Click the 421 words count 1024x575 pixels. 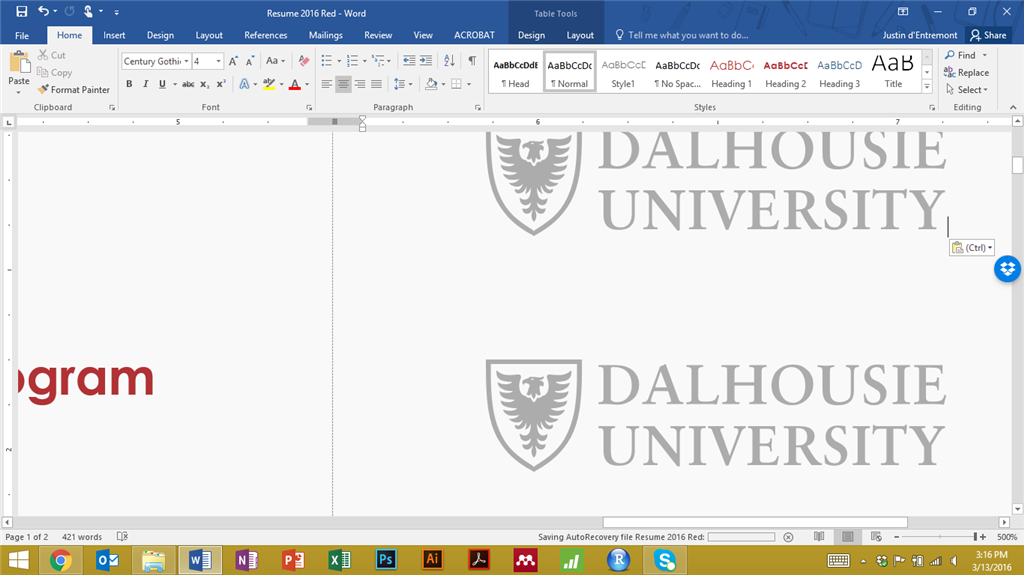pos(82,536)
